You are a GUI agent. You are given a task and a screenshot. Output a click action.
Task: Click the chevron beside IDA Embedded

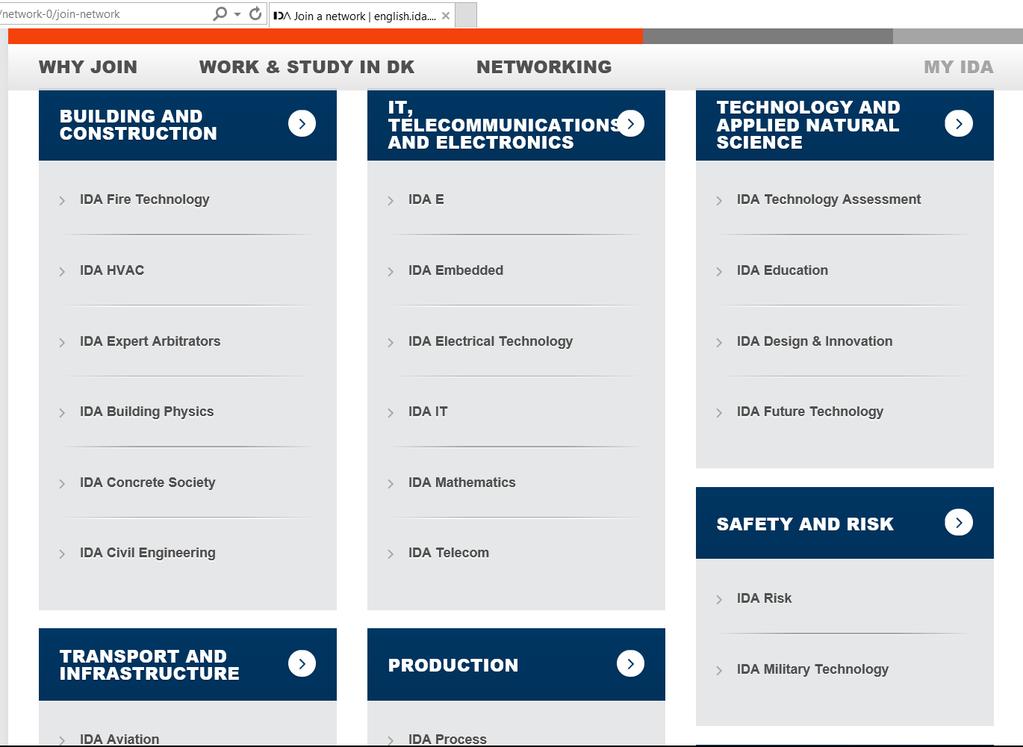[x=390, y=272]
